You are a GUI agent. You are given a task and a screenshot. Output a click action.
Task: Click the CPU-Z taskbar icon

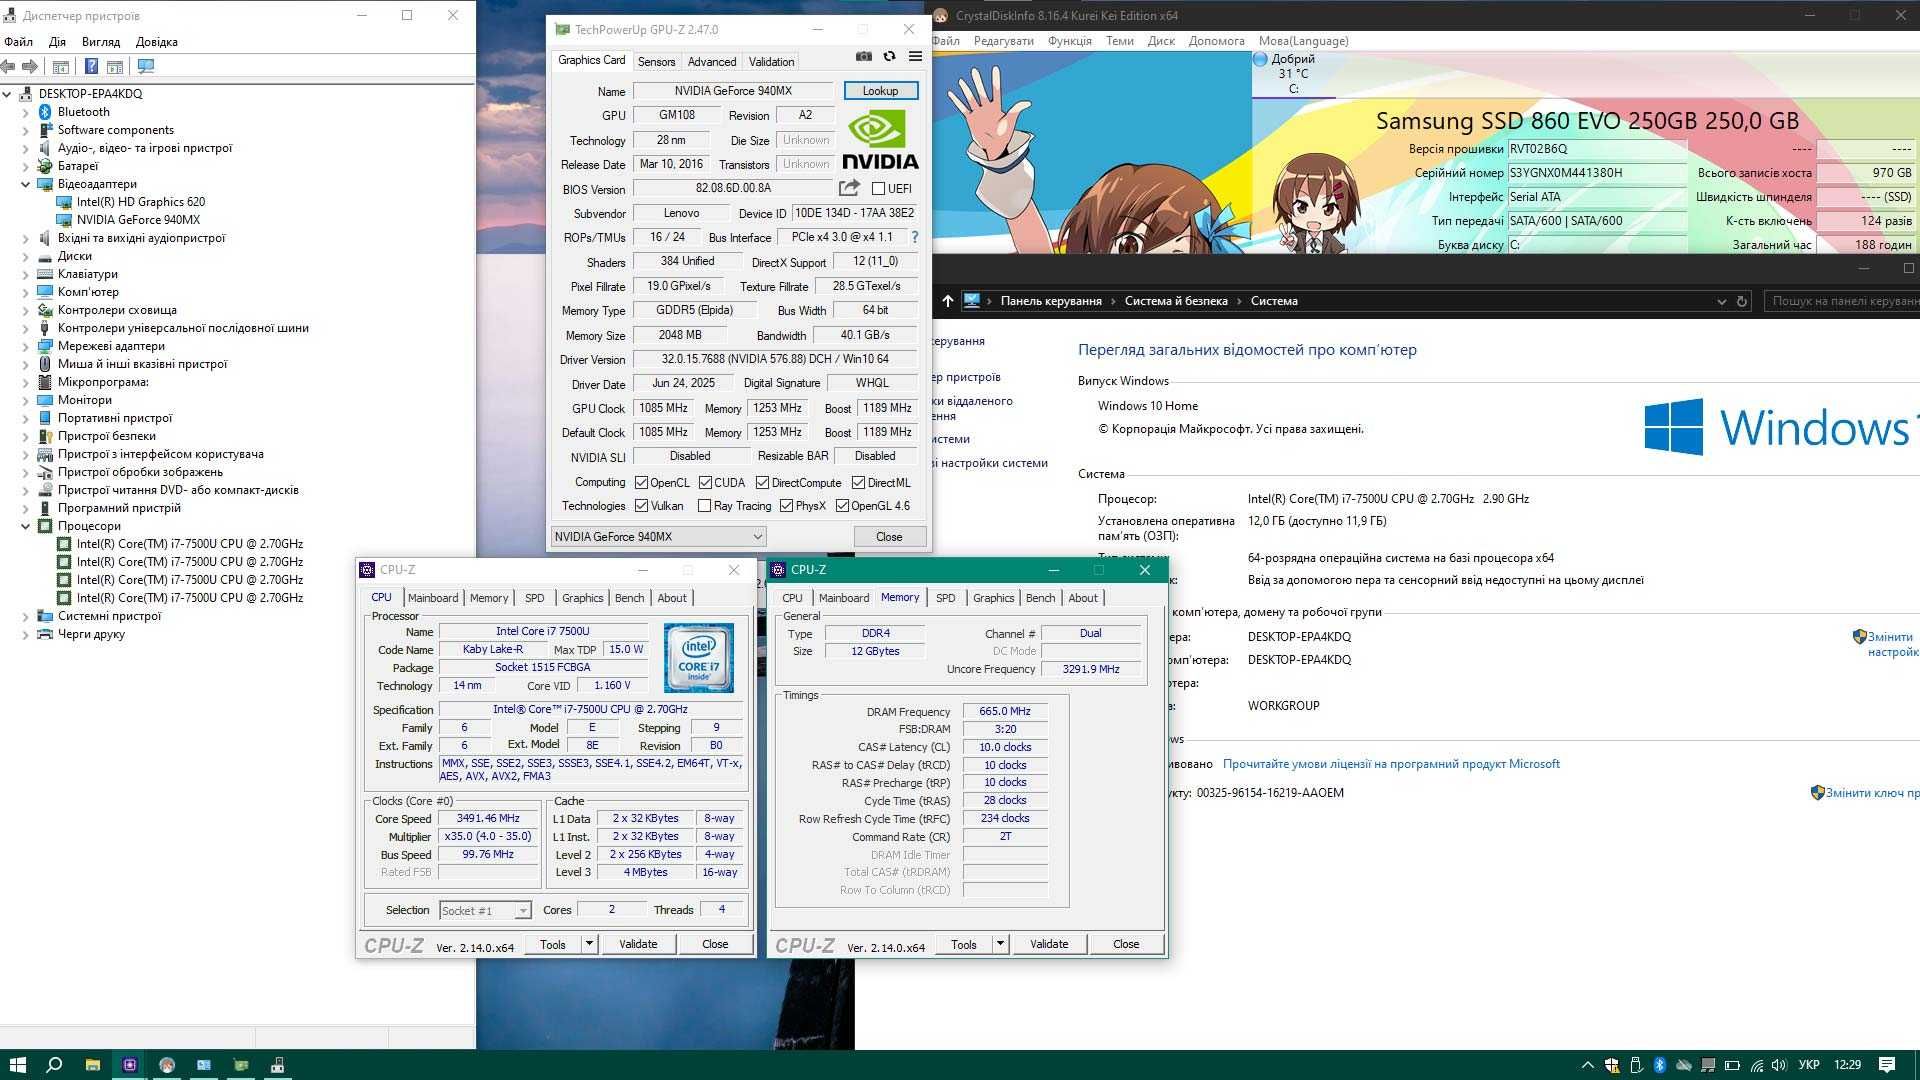point(130,1065)
